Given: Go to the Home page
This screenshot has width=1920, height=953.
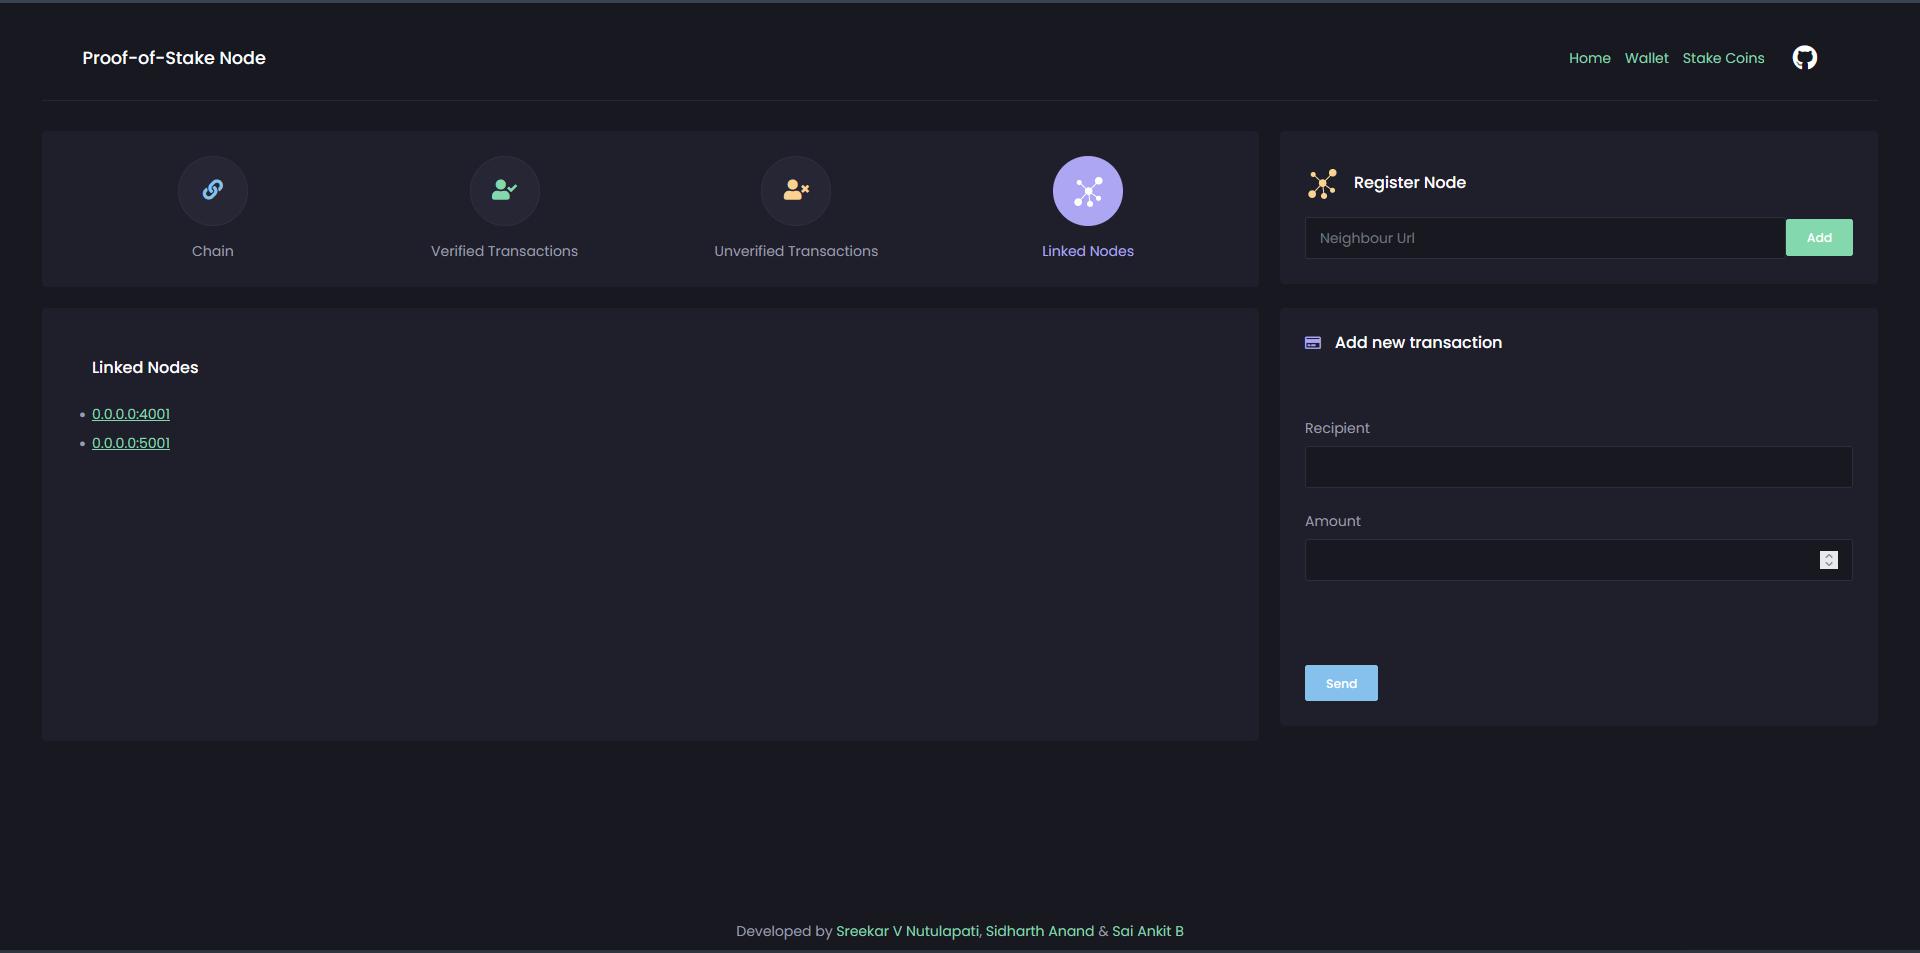Looking at the screenshot, I should point(1589,58).
